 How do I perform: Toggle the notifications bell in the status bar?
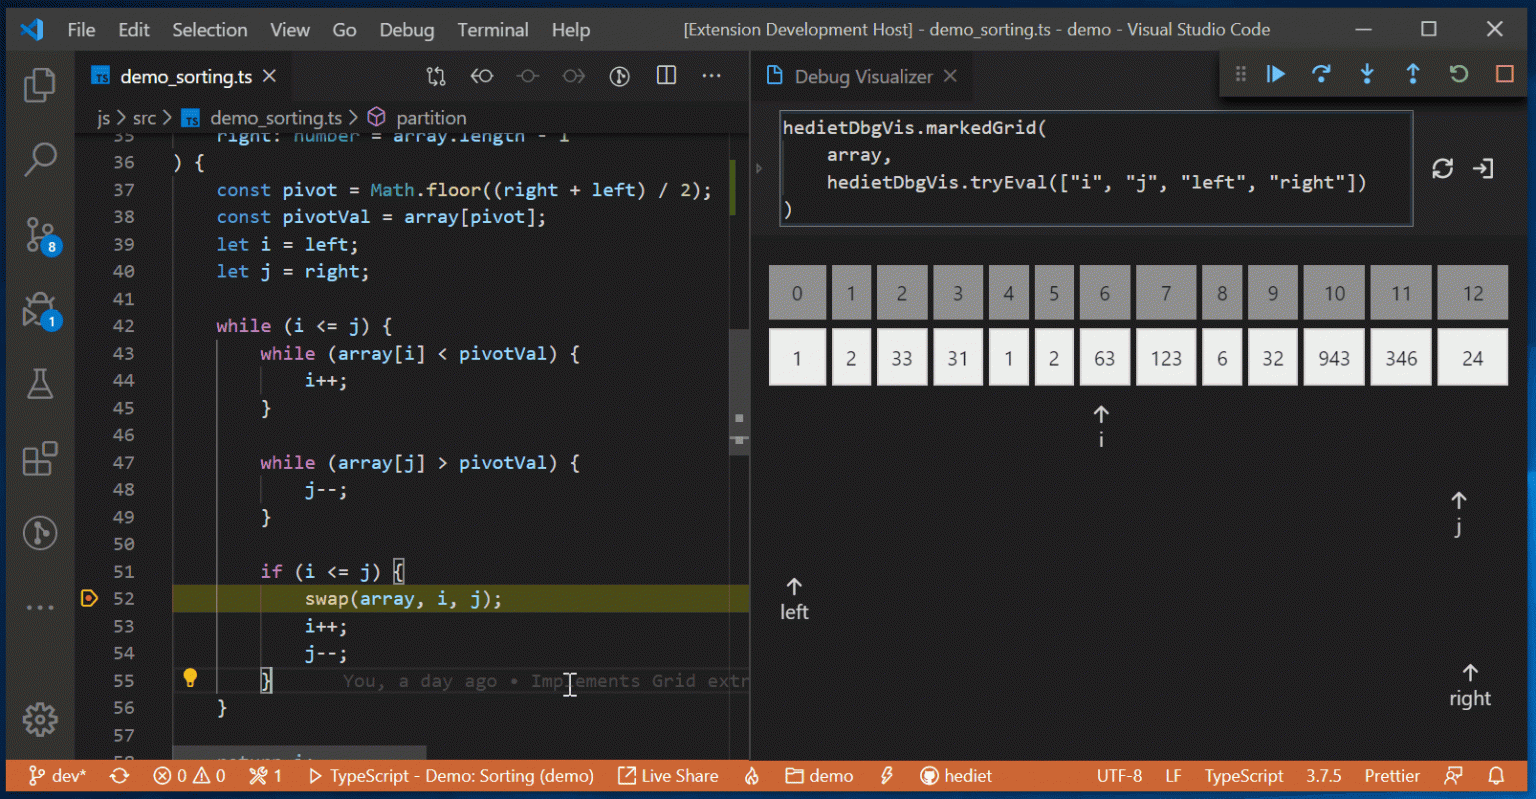click(1497, 775)
